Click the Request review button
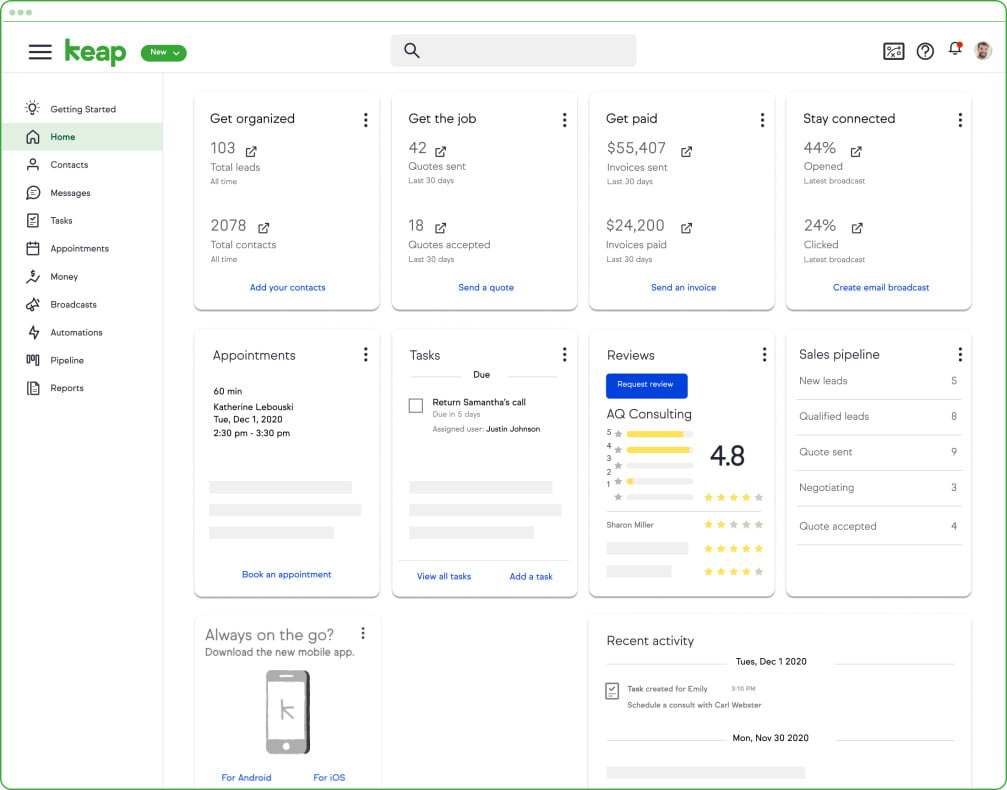This screenshot has width=1007, height=790. tap(648, 385)
